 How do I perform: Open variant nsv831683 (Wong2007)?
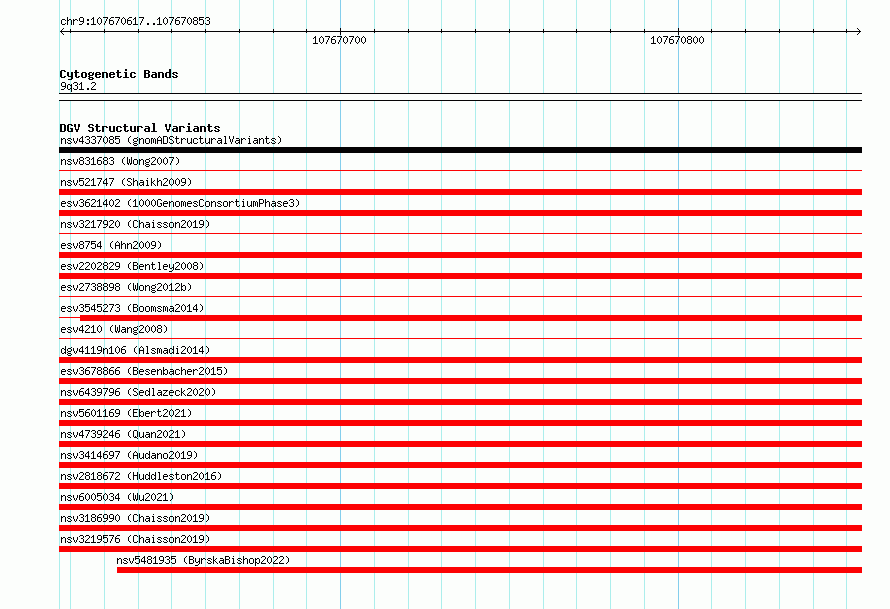click(120, 161)
